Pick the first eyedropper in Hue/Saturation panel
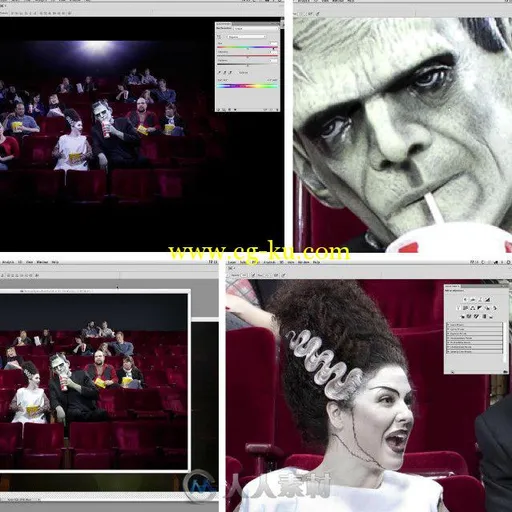The width and height of the screenshot is (512, 512). [219, 72]
